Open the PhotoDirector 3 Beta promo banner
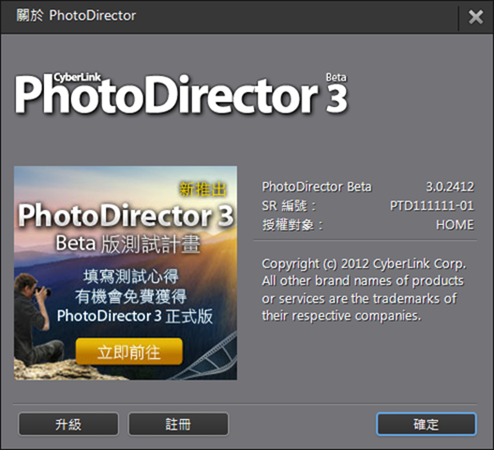Screen dimensions: 494x450 125,273
